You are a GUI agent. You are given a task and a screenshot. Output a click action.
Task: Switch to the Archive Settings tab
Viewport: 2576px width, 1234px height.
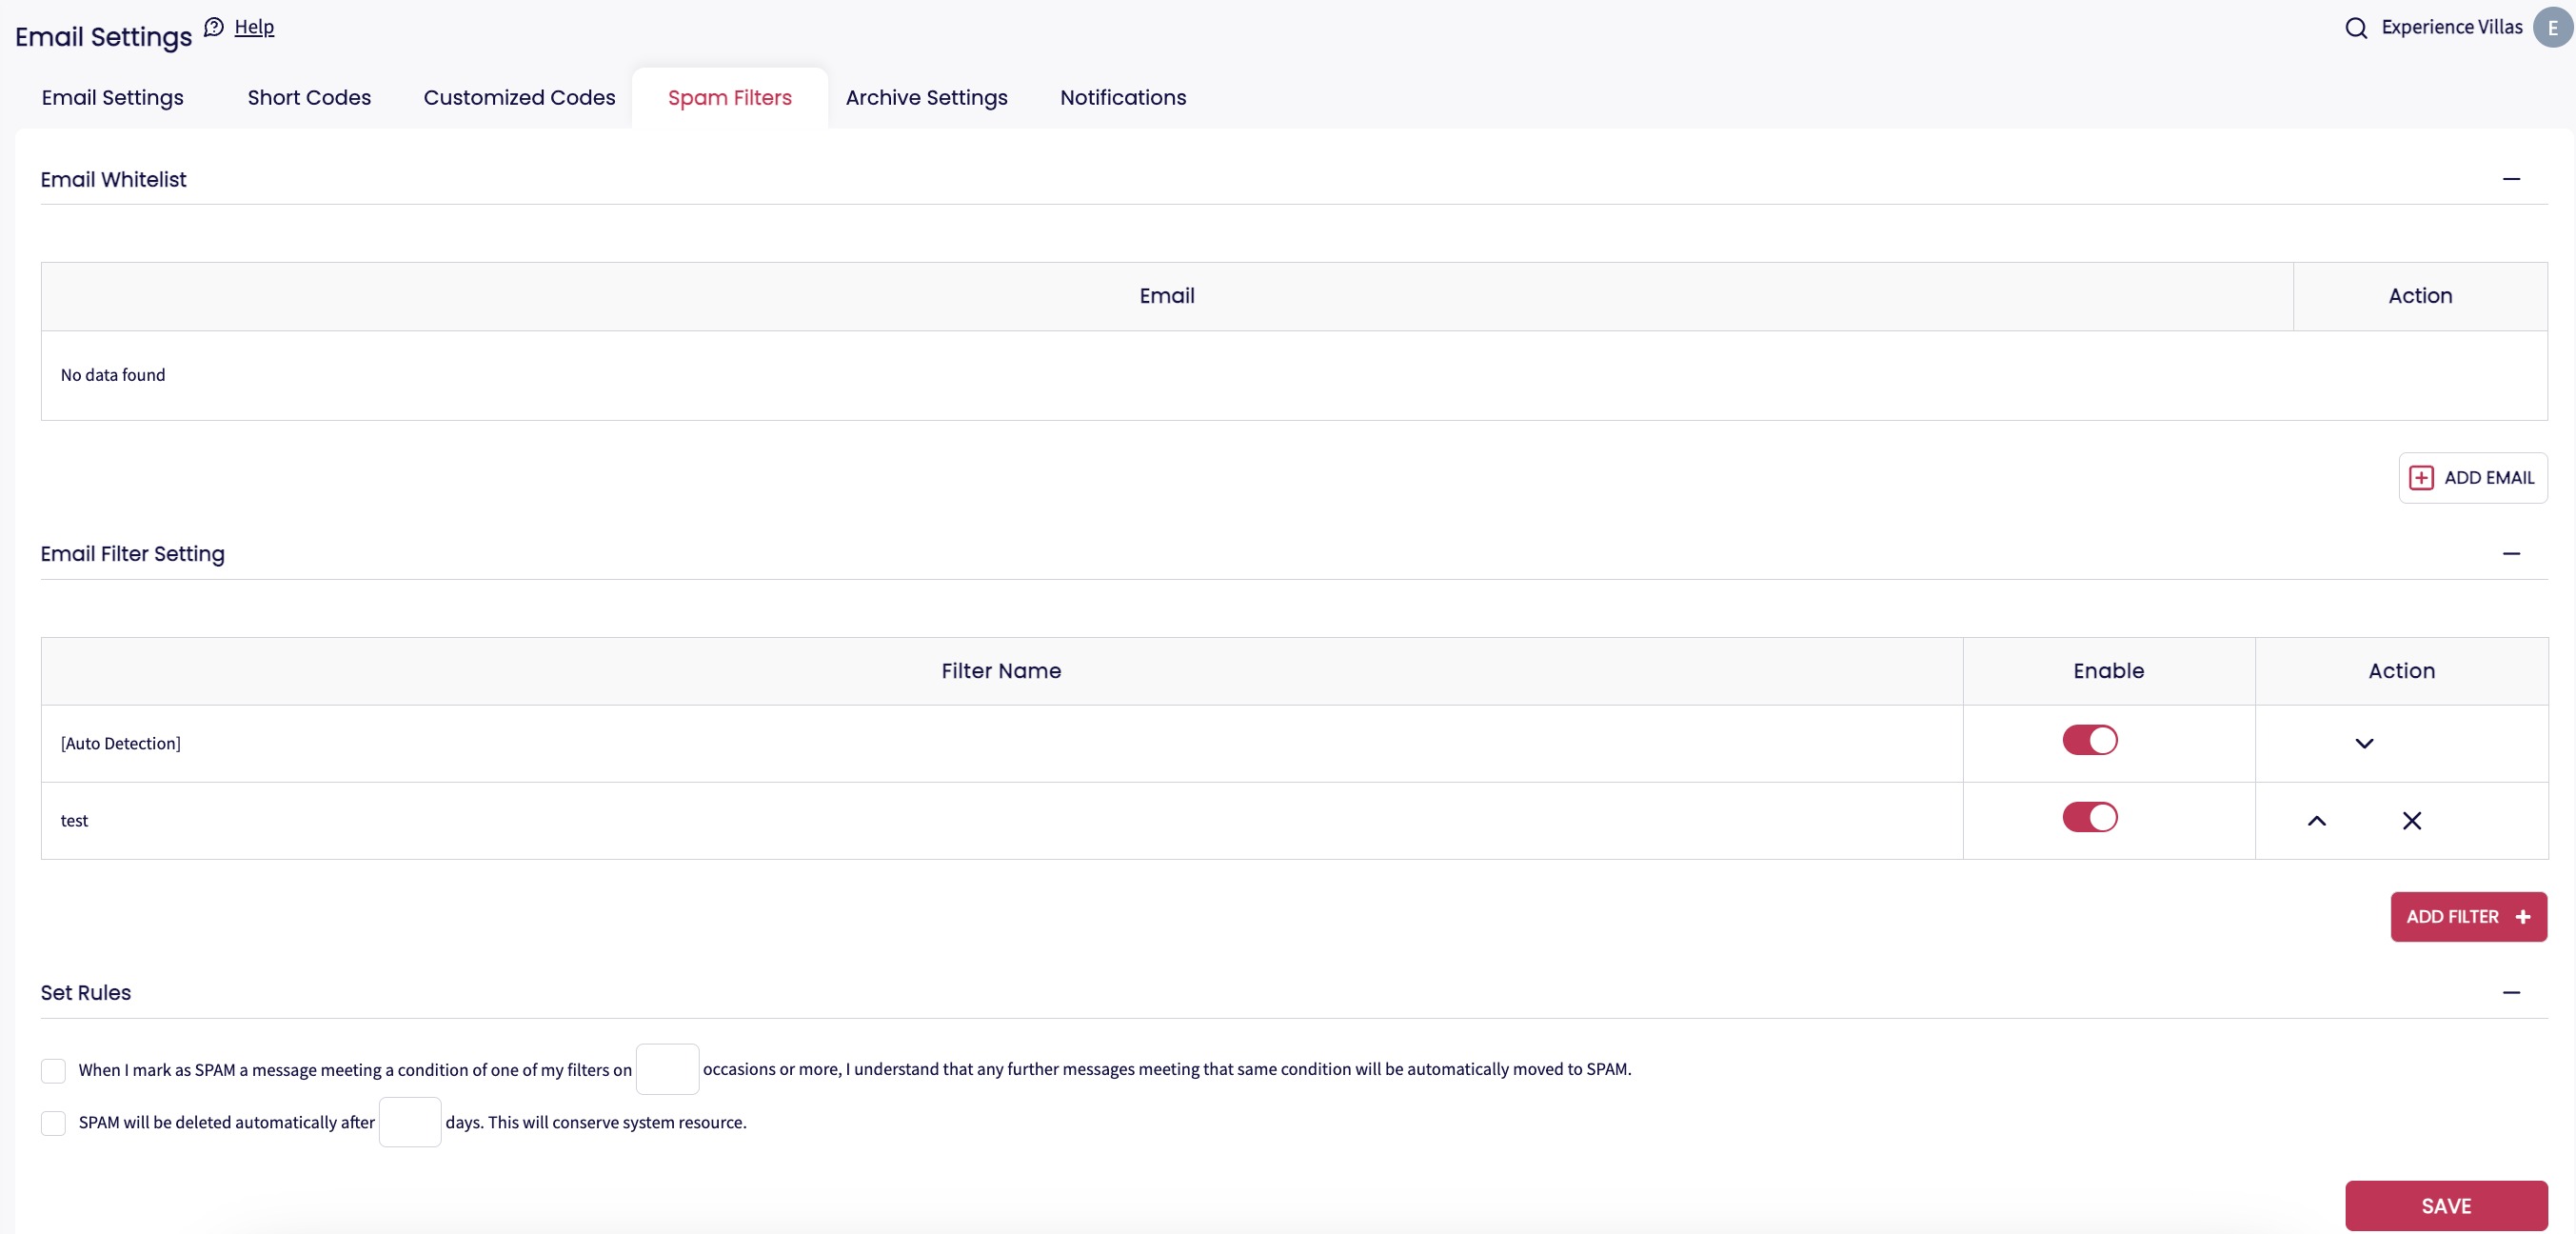point(926,98)
